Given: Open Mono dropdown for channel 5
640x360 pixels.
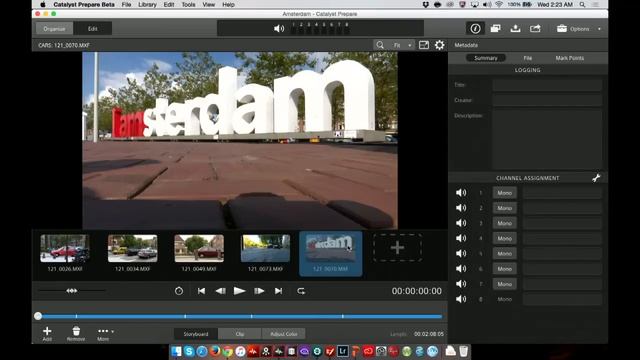Looking at the screenshot, I should click(504, 253).
